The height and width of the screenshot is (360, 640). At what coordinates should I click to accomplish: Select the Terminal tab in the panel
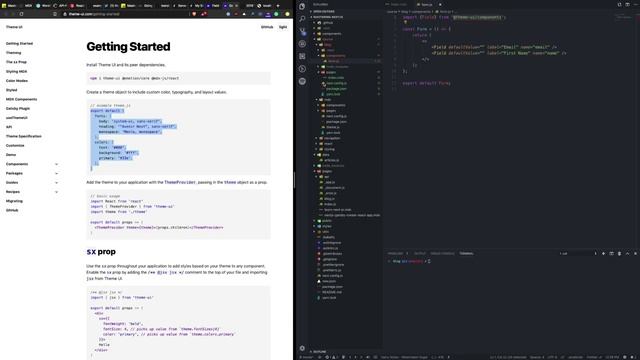pyautogui.click(x=466, y=253)
